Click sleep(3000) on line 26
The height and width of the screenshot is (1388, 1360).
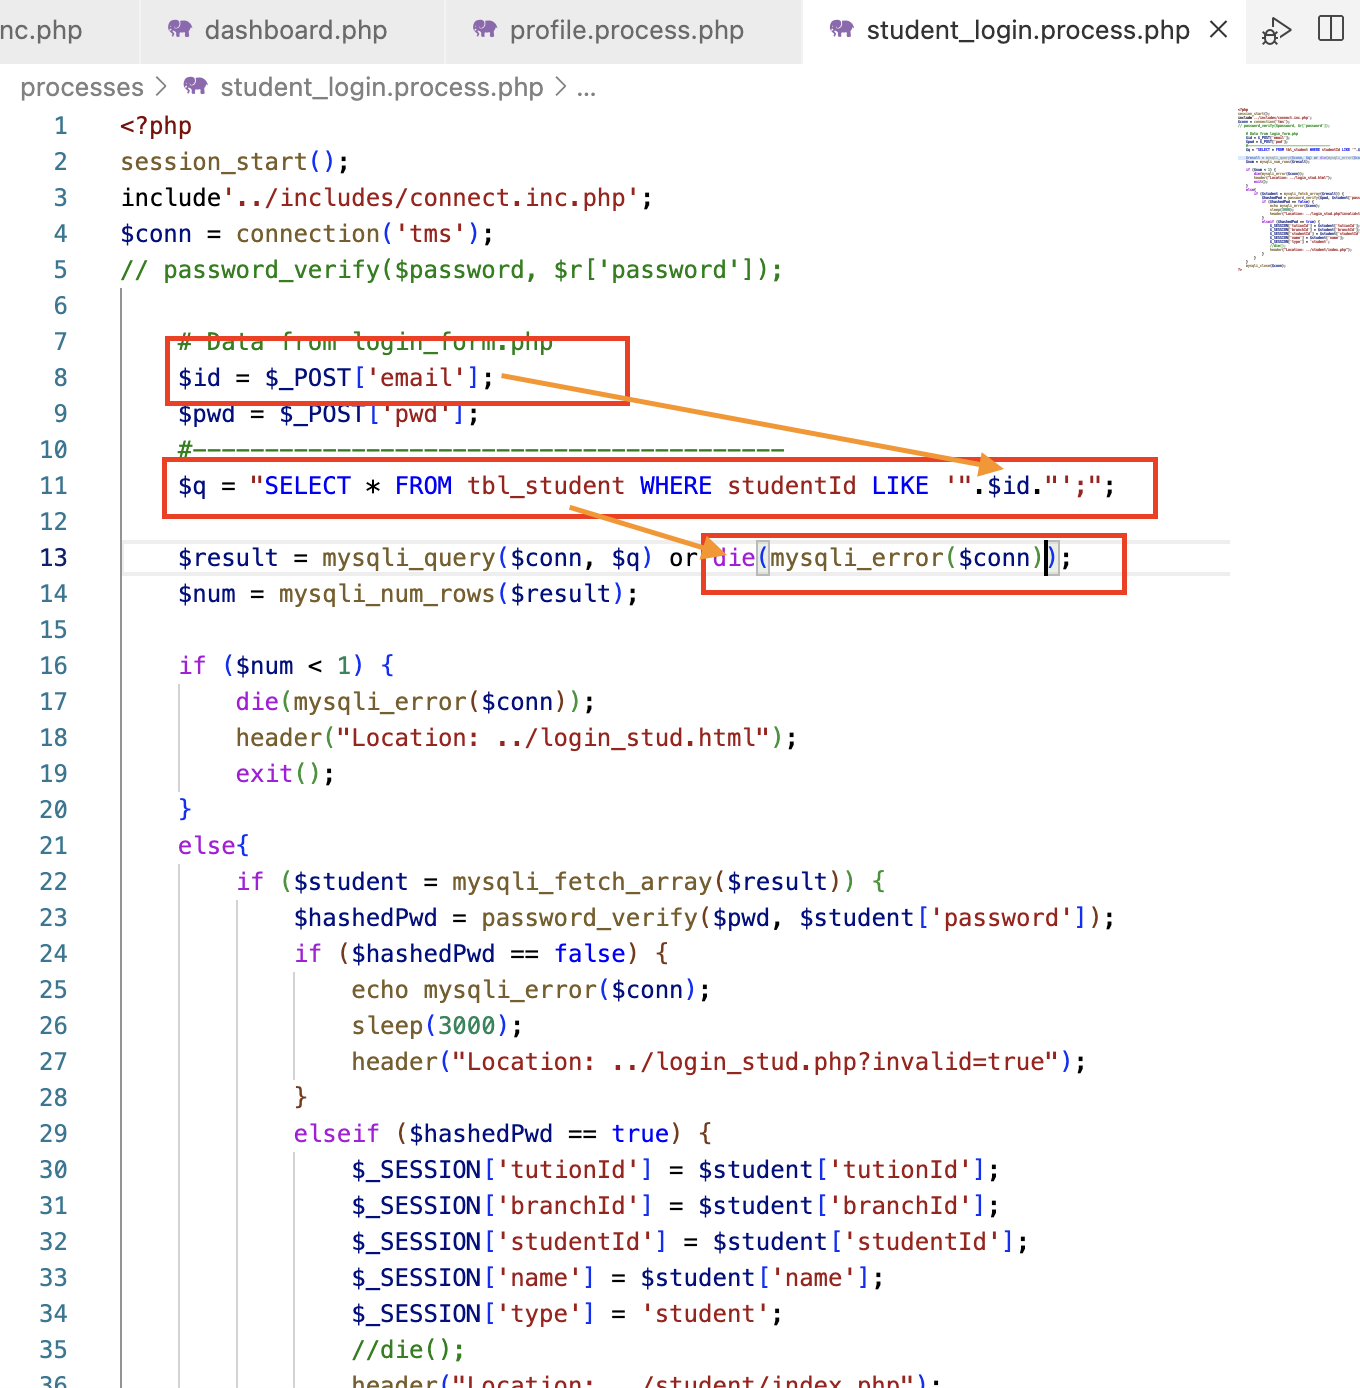click(x=430, y=1026)
